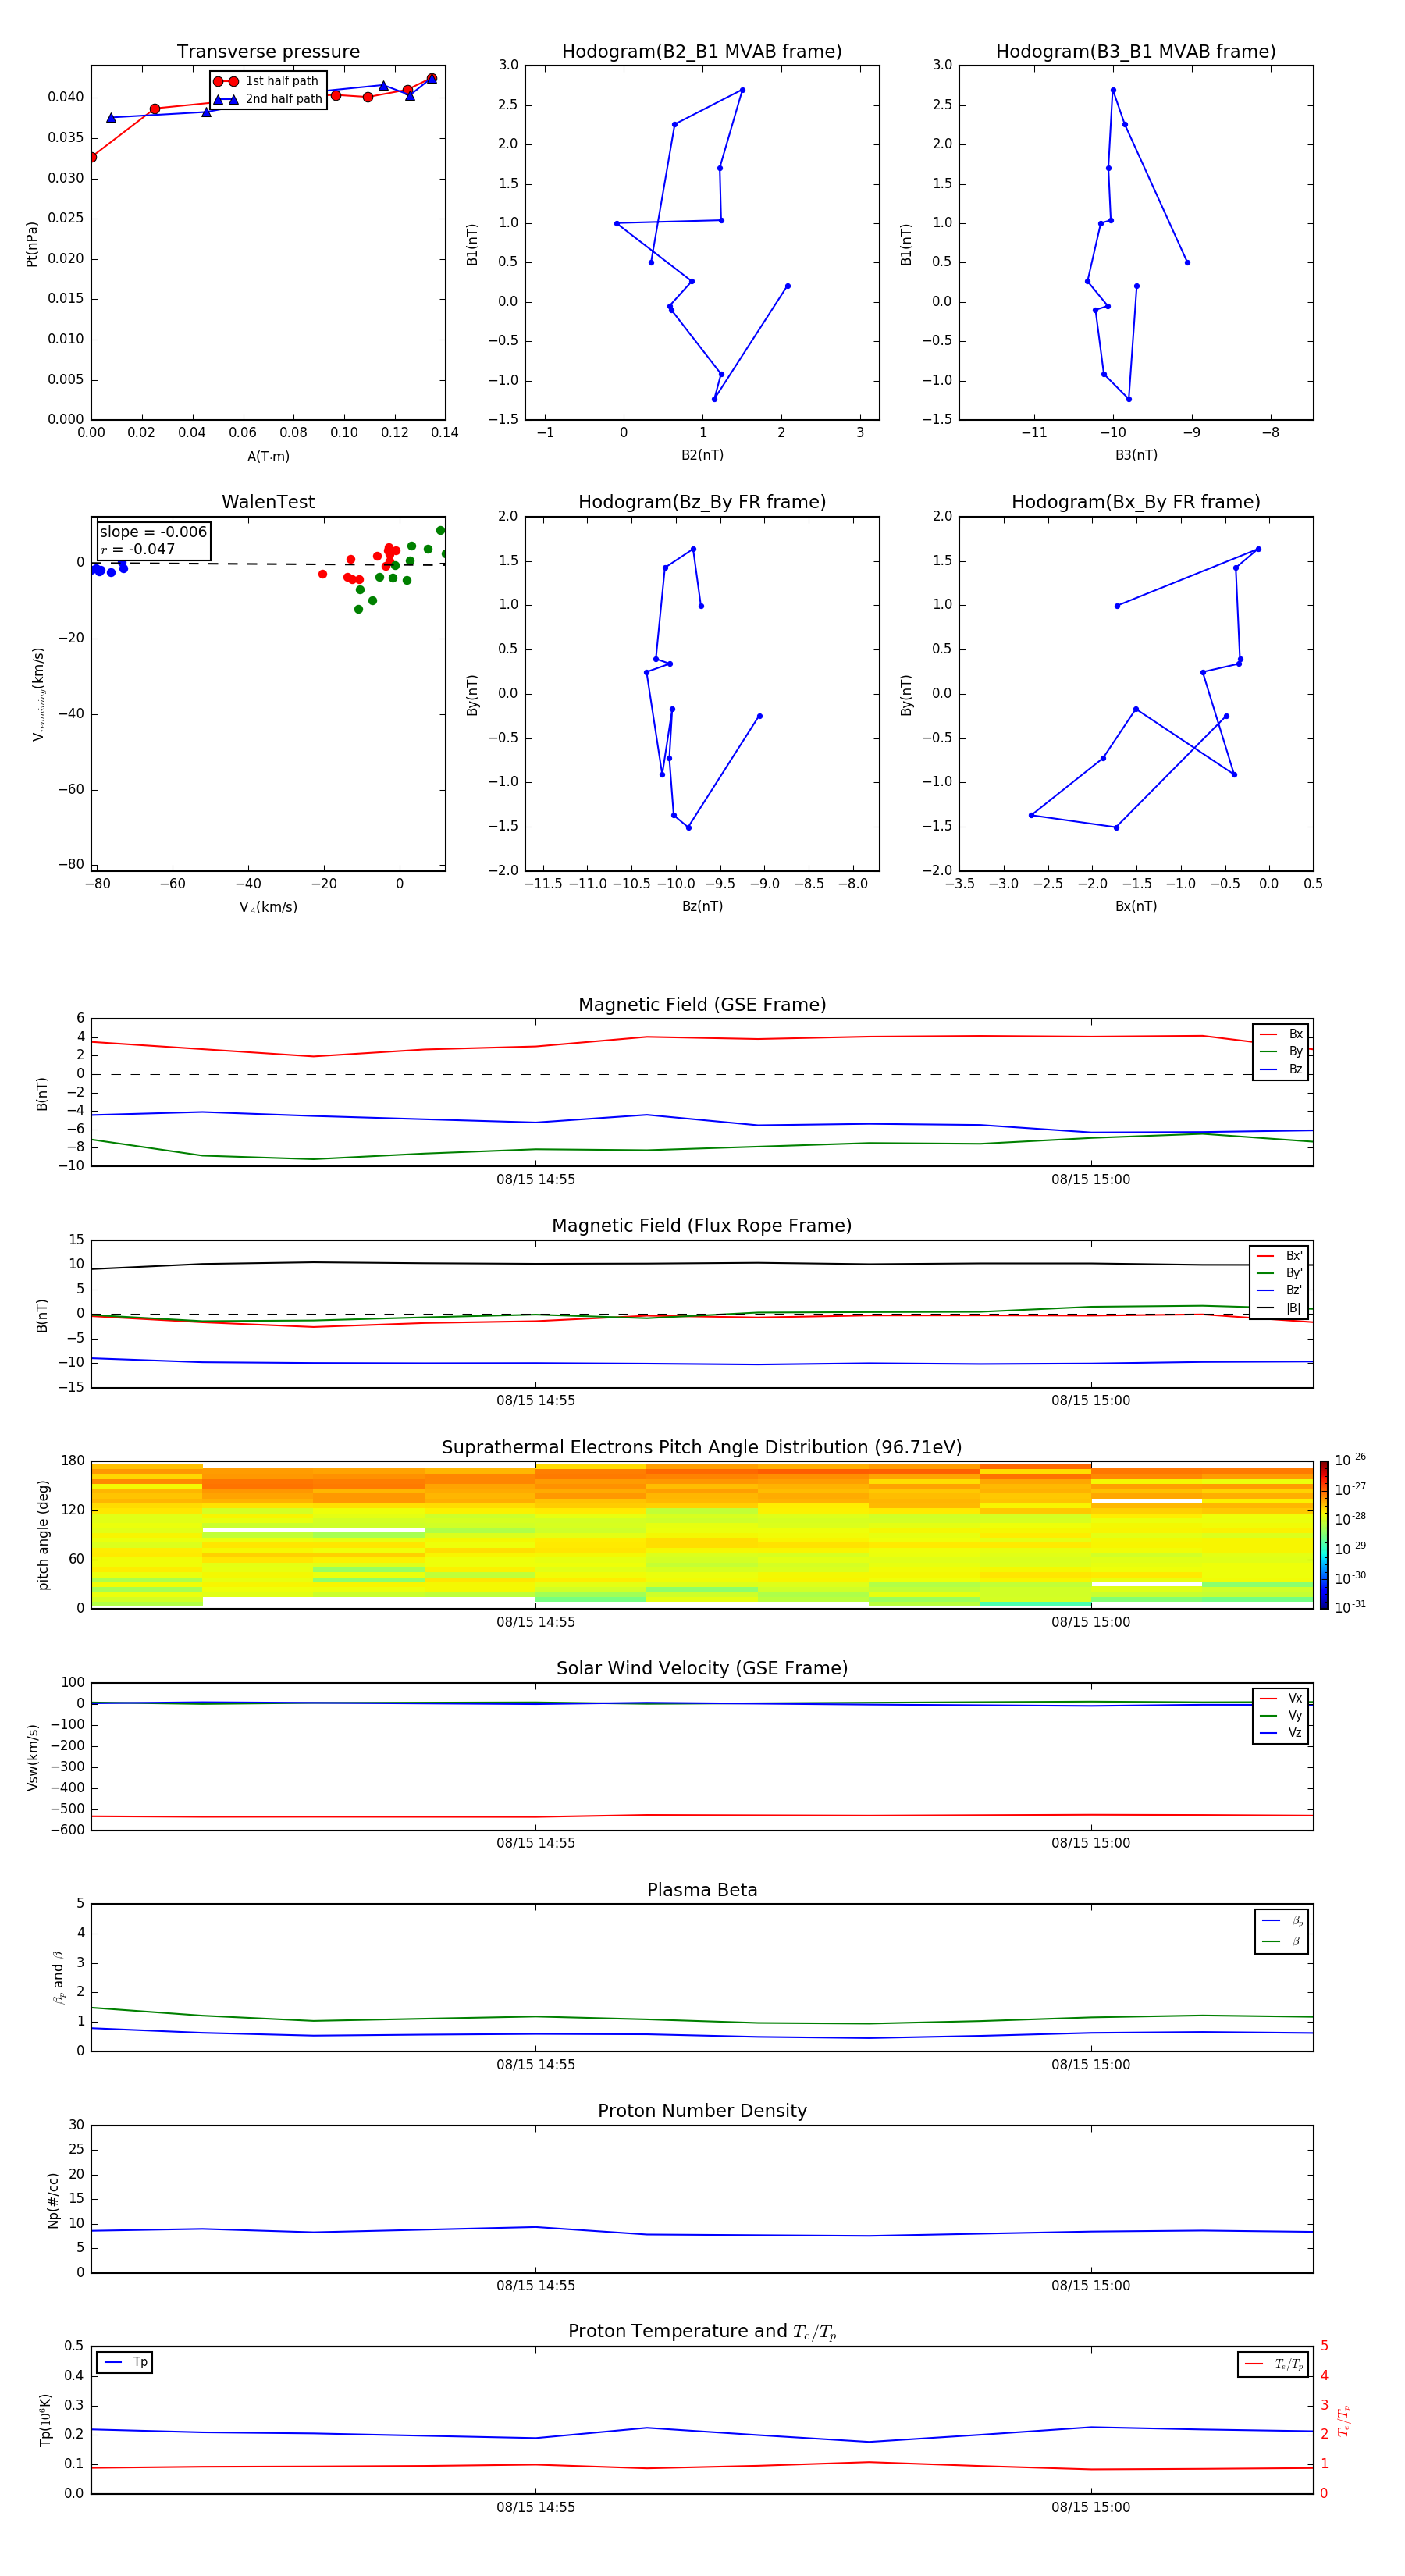
Task: Click '08/15 15:00' tick under Plasma Beta
Action: coord(1091,2065)
